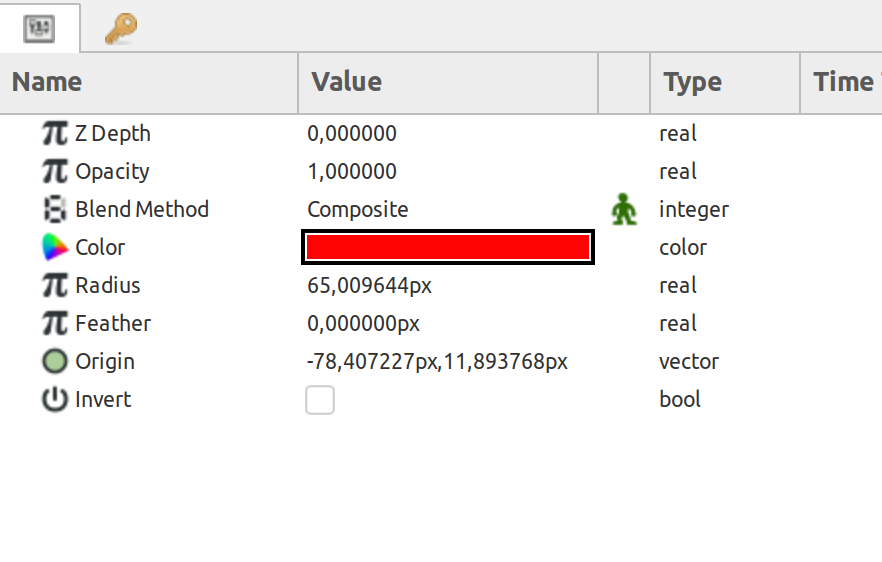Click the color wheel icon beside Color

pos(55,248)
